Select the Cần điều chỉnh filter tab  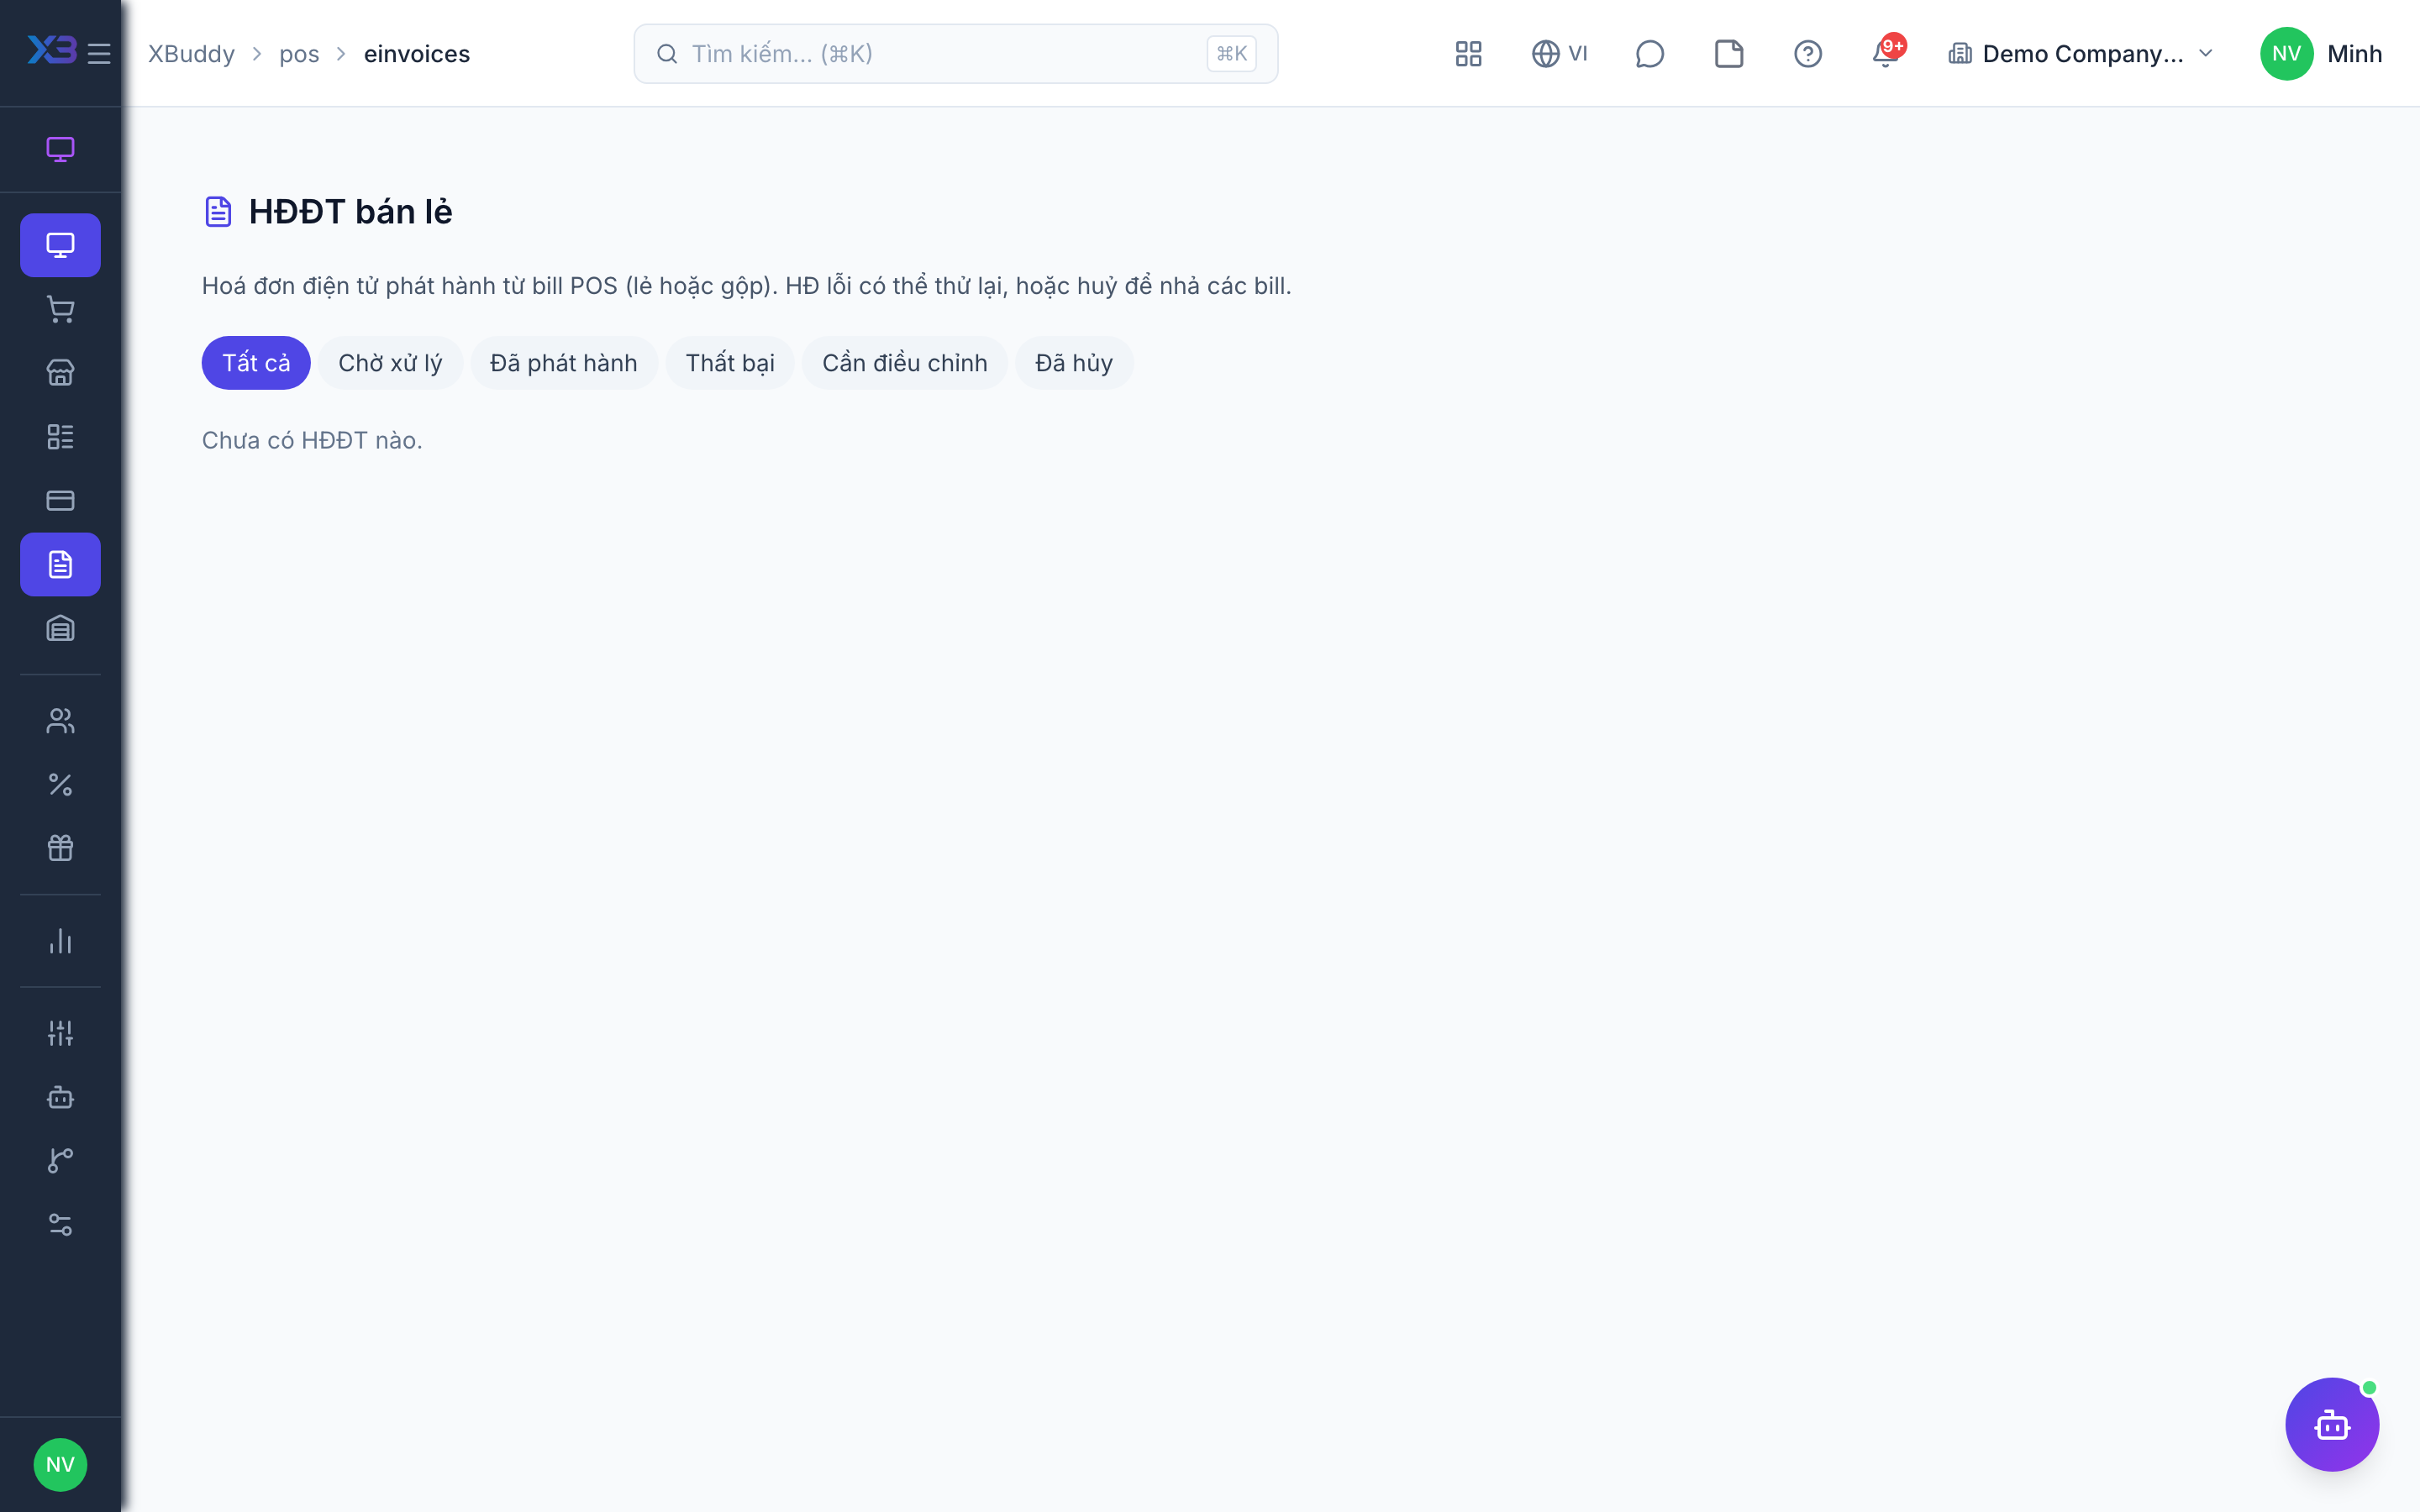pyautogui.click(x=905, y=363)
